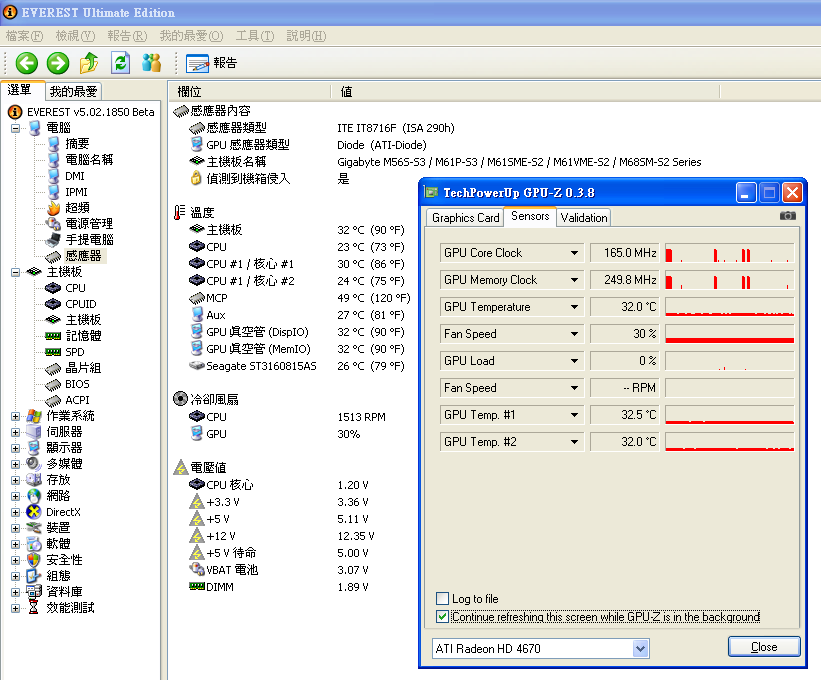The image size is (821, 680).
Task: Click the 偵測到機箱侵入 chassis intrusion row
Action: (x=269, y=179)
